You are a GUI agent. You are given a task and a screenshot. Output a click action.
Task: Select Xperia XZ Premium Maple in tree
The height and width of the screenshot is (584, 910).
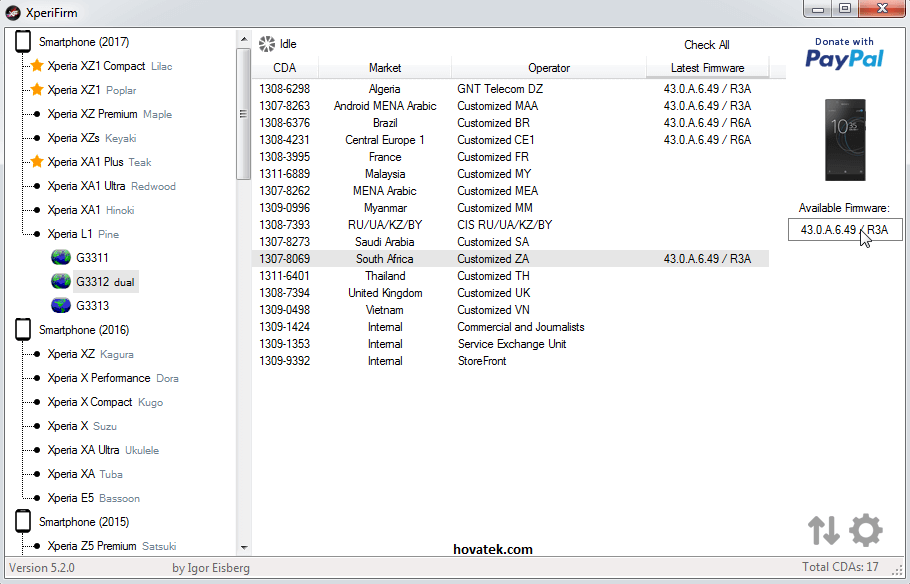110,114
